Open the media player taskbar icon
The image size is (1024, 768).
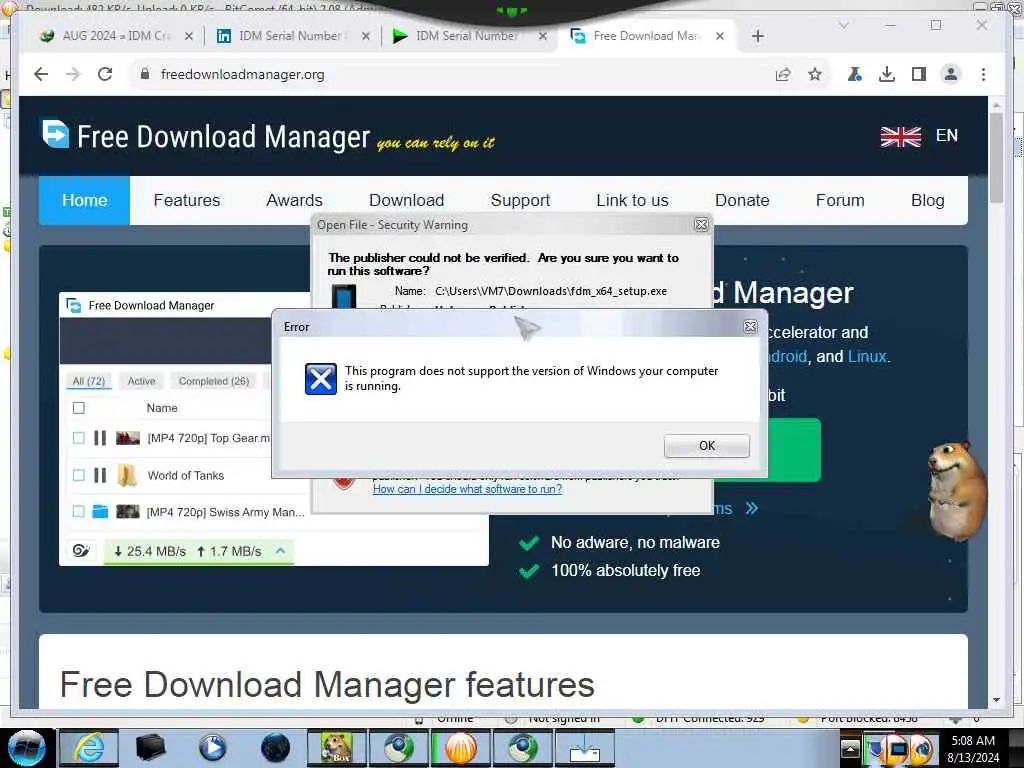212,748
